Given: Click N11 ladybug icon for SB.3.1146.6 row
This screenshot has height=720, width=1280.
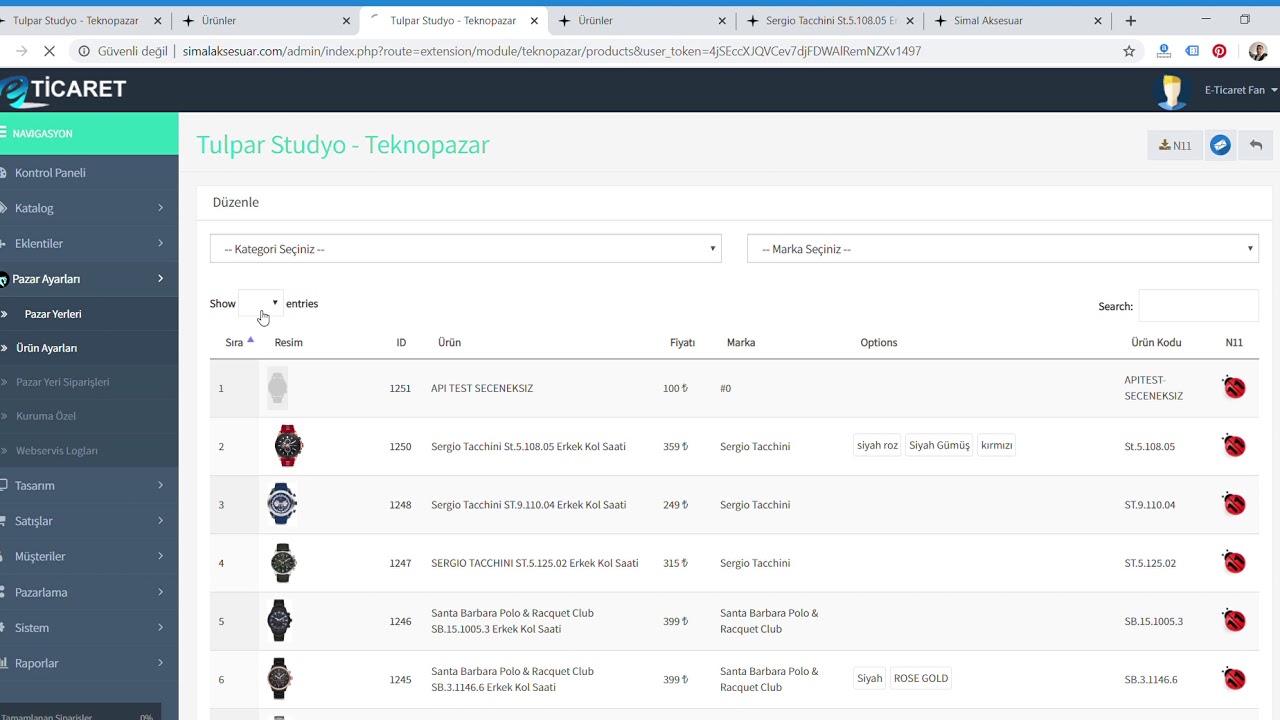Looking at the screenshot, I should [1234, 678].
